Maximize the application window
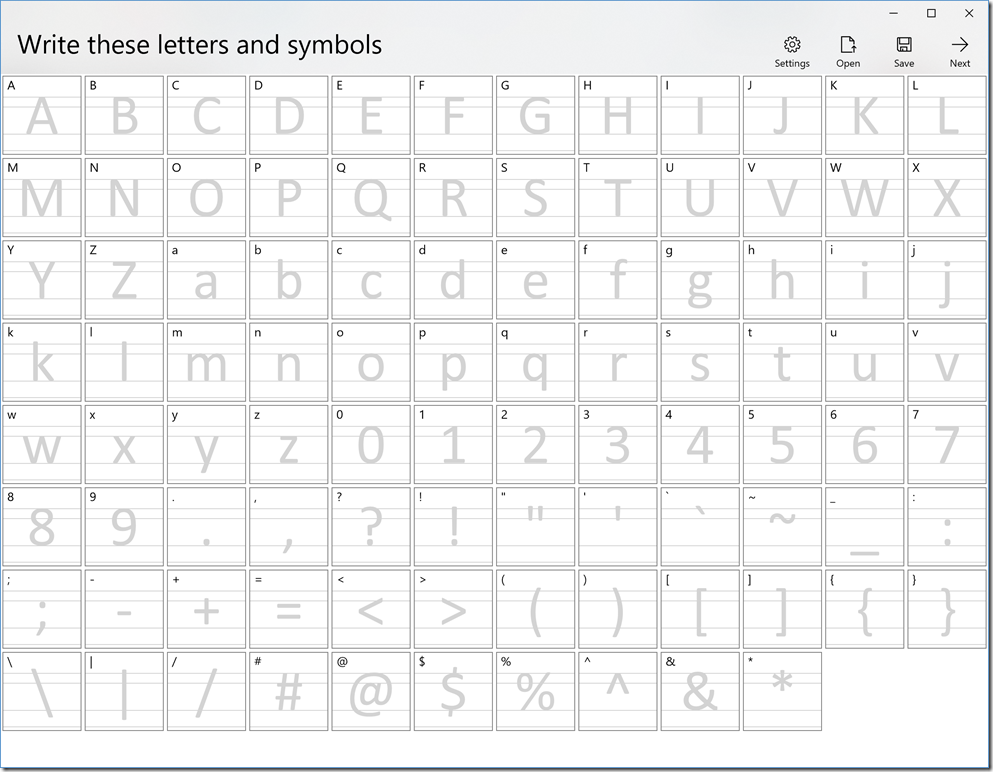993x772 pixels. (931, 13)
